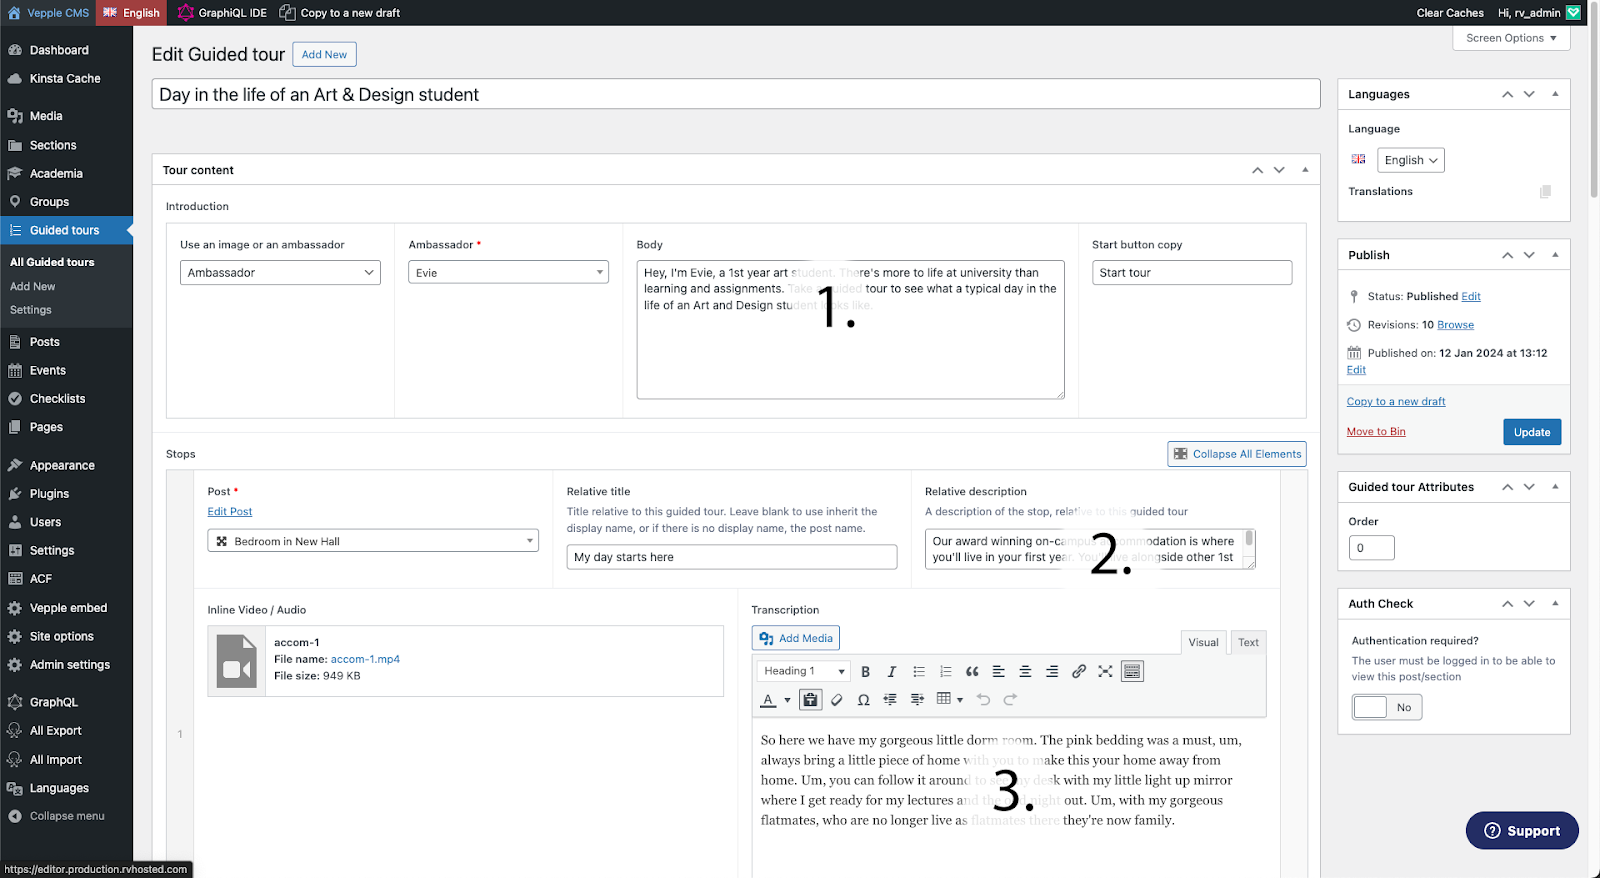The width and height of the screenshot is (1600, 878).
Task: Switch to the Text editor tab
Action: [x=1248, y=642]
